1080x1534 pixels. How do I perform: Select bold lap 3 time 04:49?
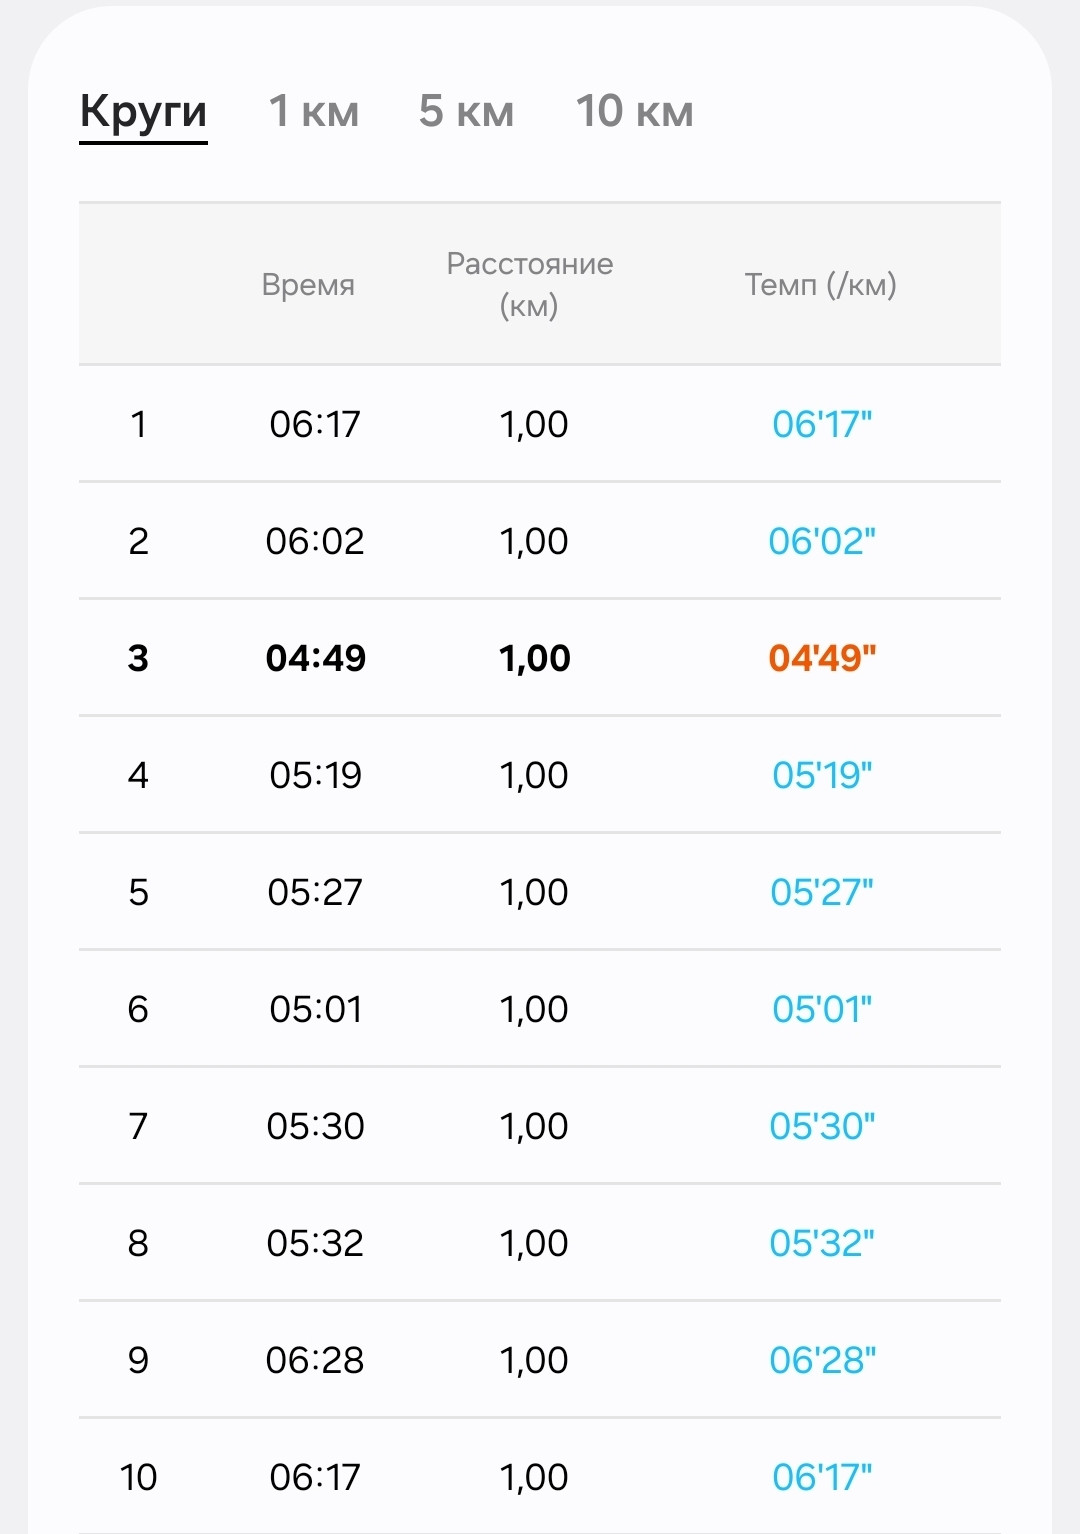316,658
